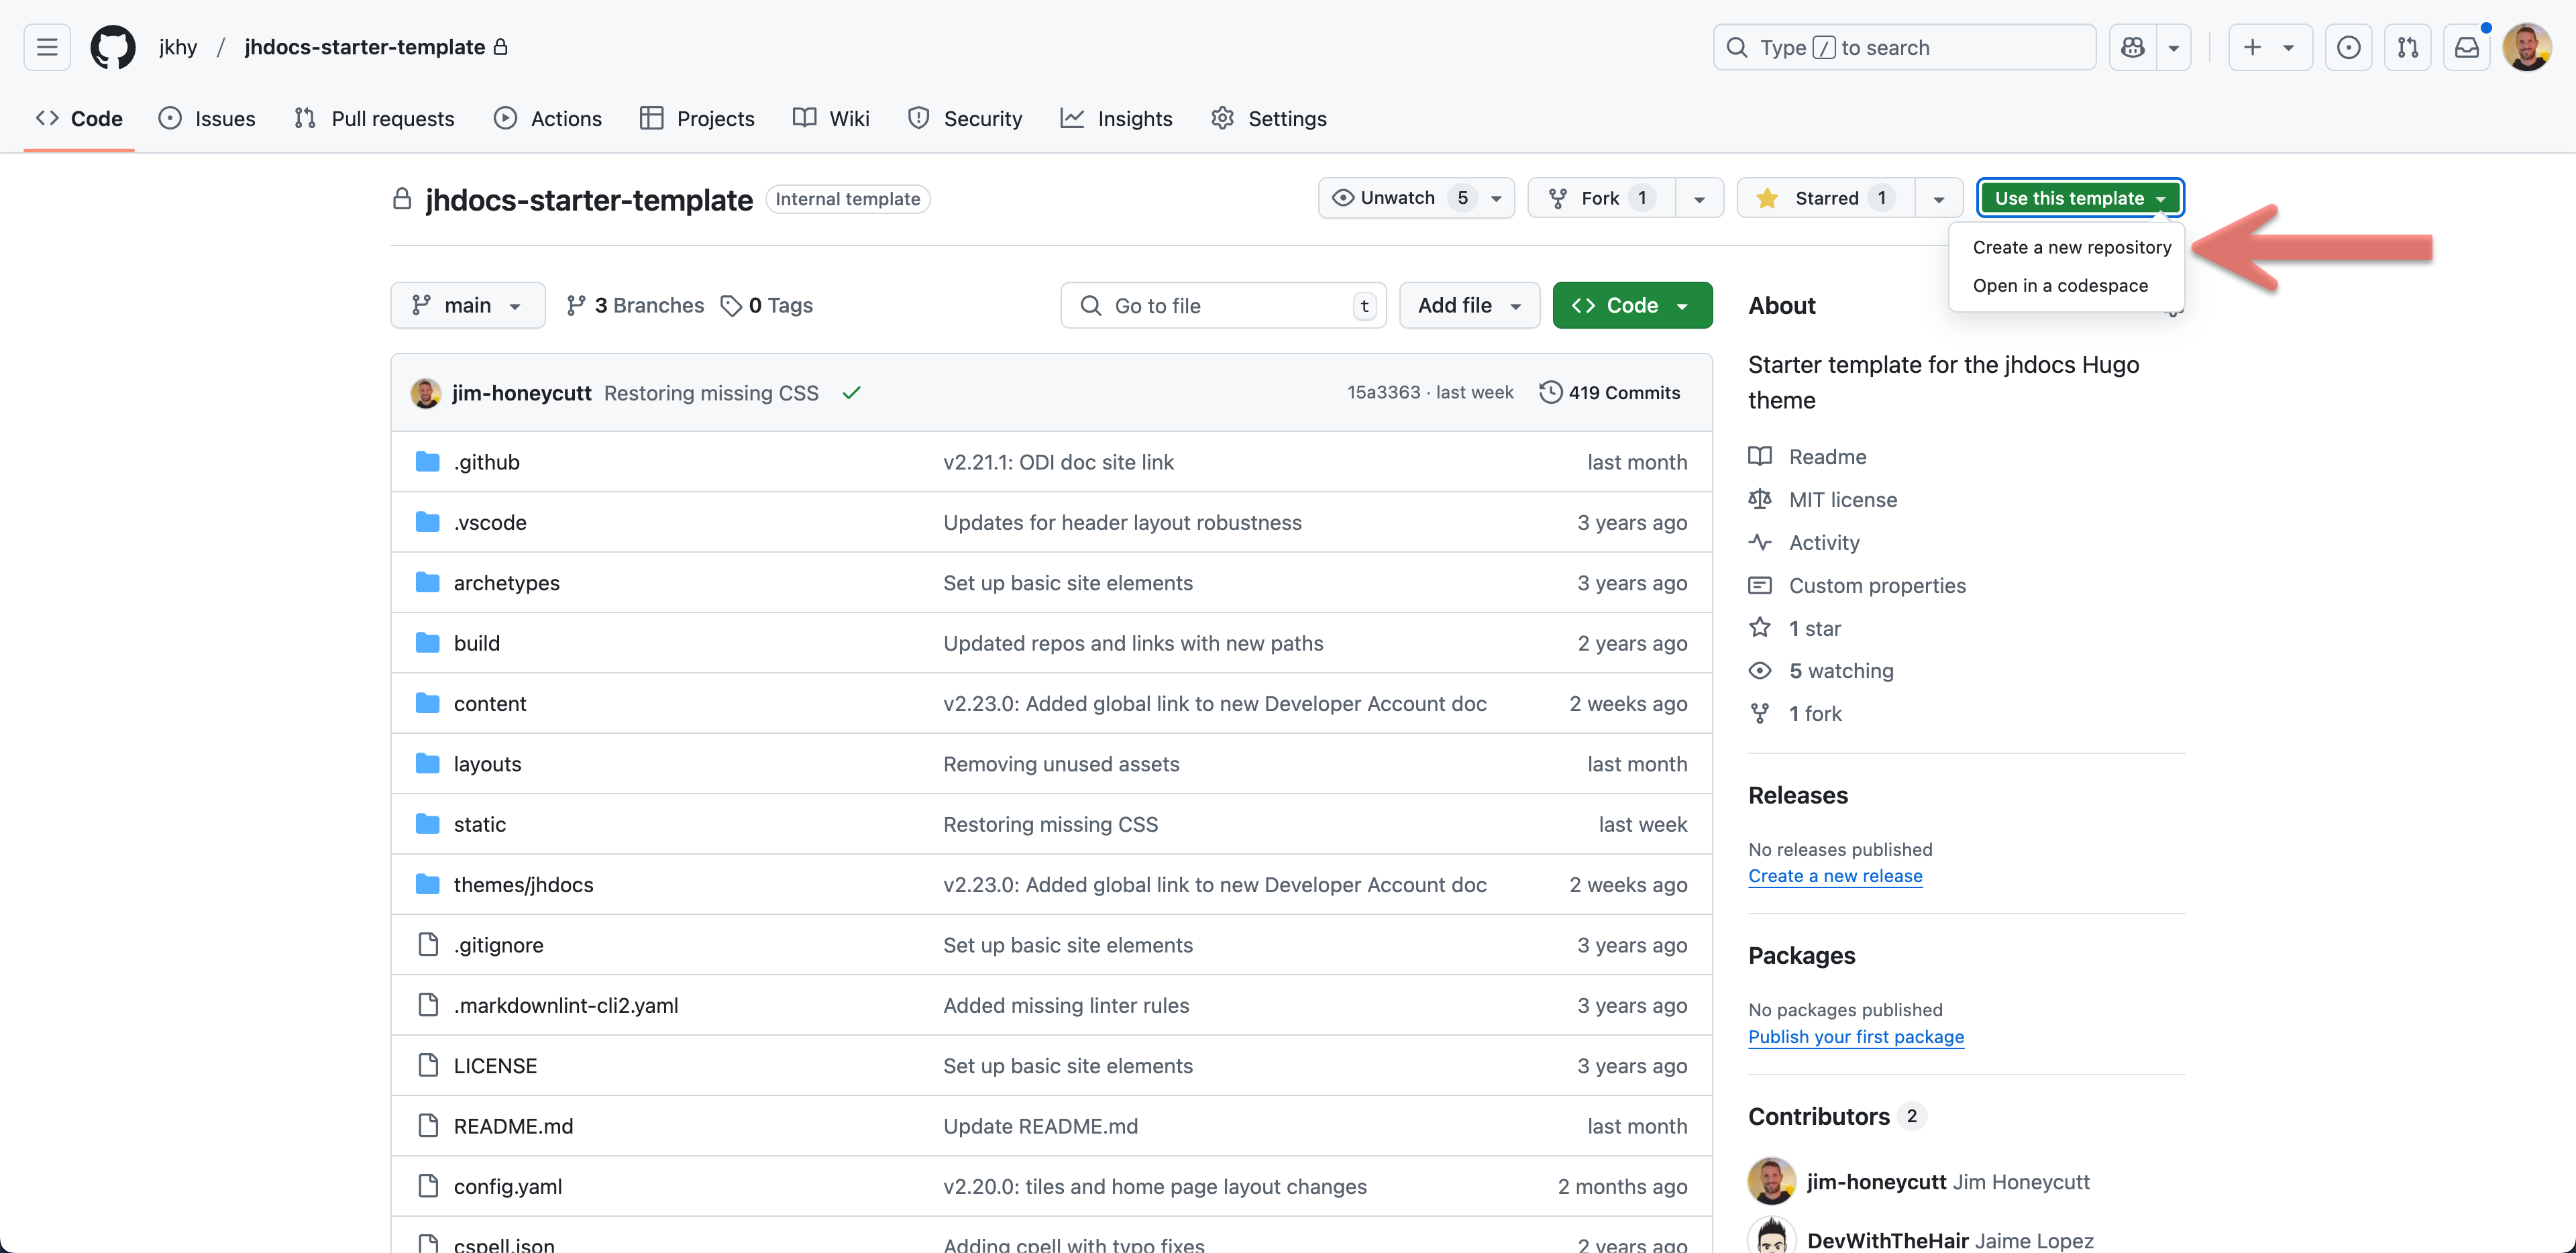Expand the Add file dropdown
The height and width of the screenshot is (1253, 2576).
click(1468, 305)
